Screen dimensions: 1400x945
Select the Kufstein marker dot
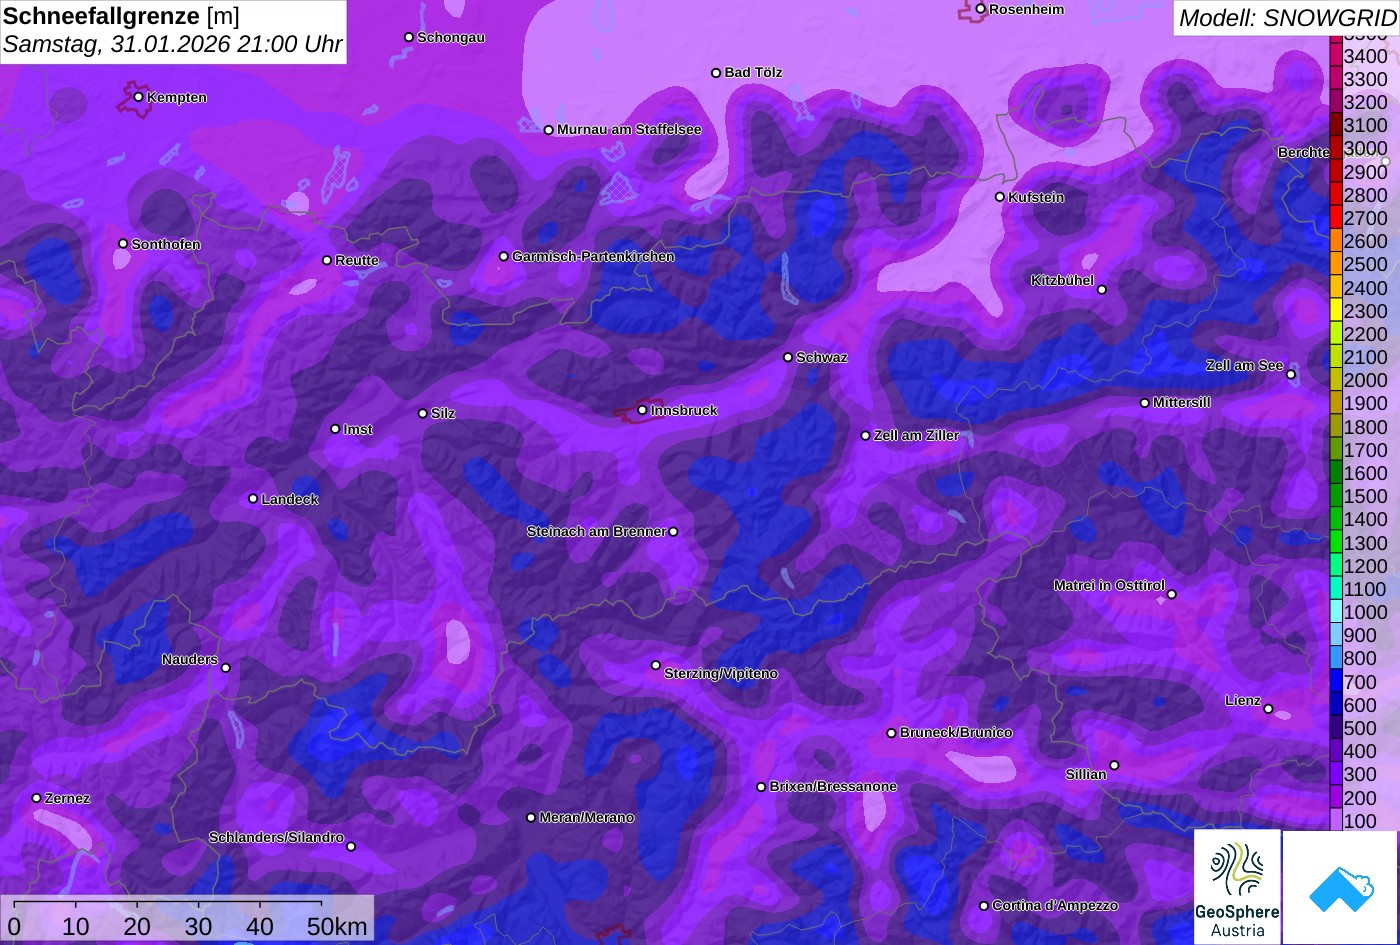(999, 197)
